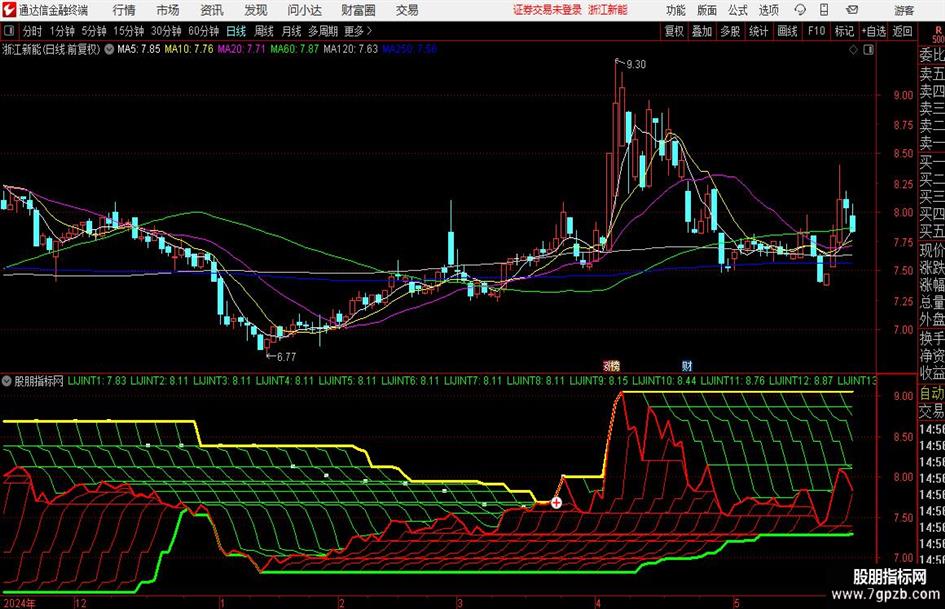Expand the 股朋指标网 indicator dropdown
Screen dimensions: 945x609
tap(7, 381)
